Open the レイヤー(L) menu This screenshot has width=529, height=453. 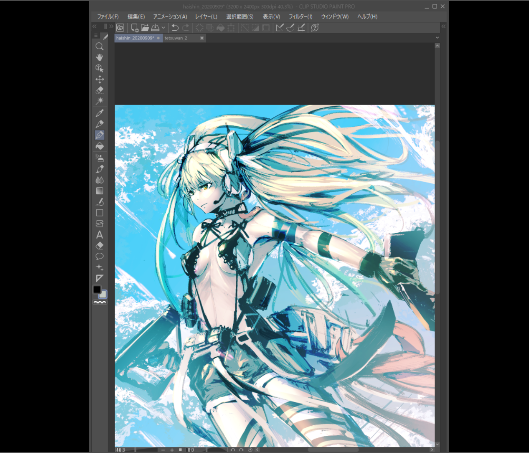click(206, 17)
